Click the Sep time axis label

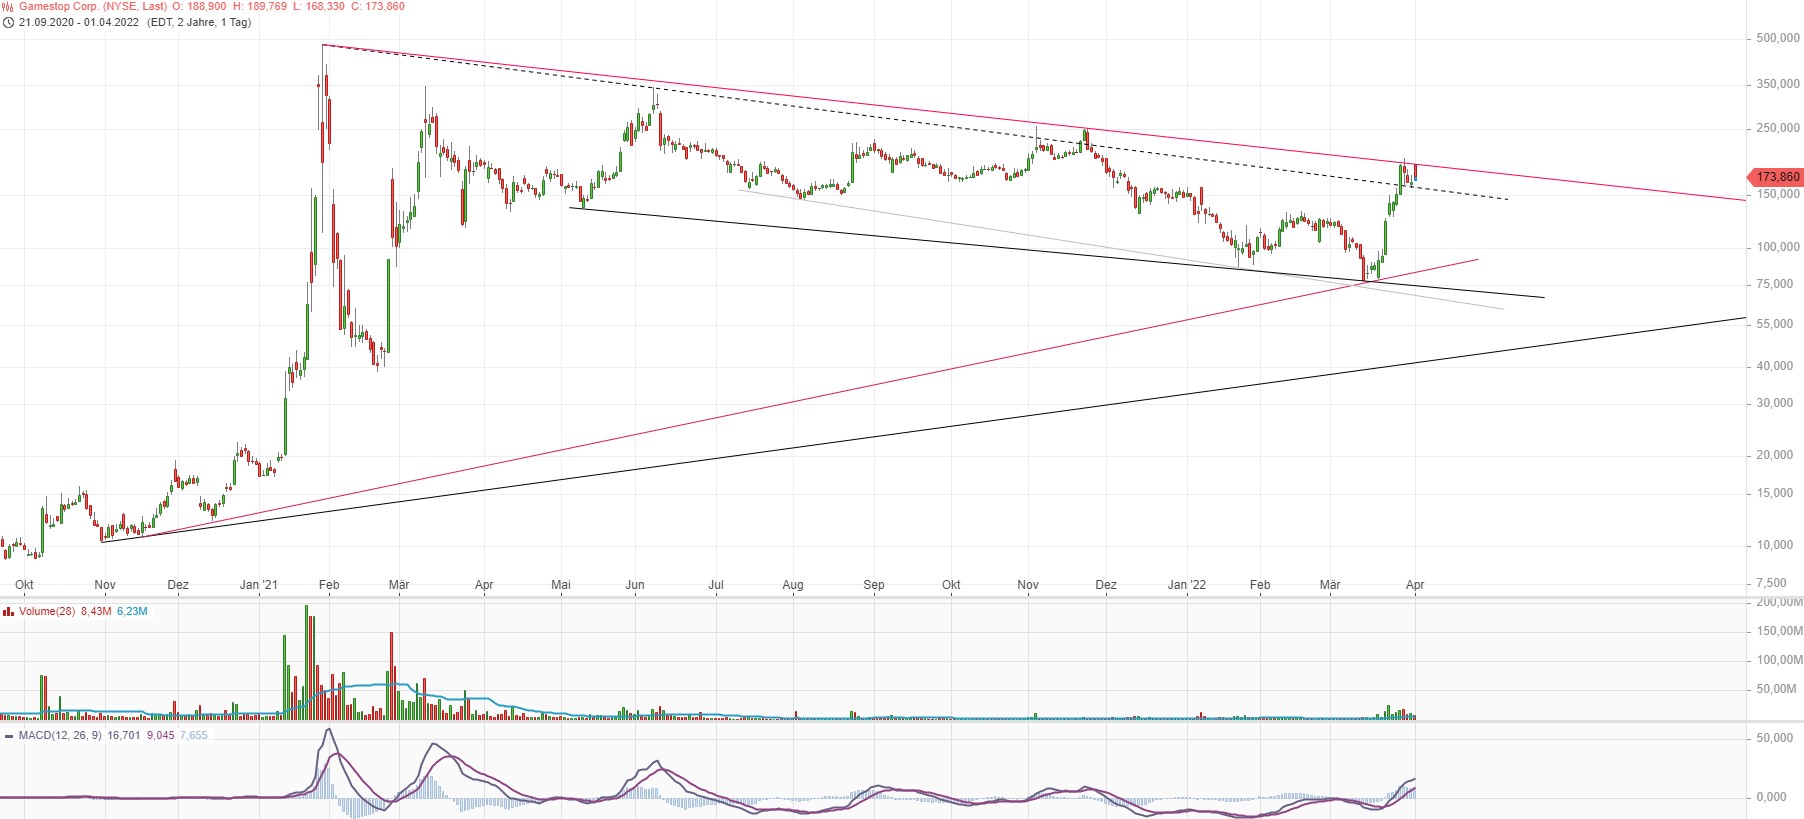(x=874, y=585)
